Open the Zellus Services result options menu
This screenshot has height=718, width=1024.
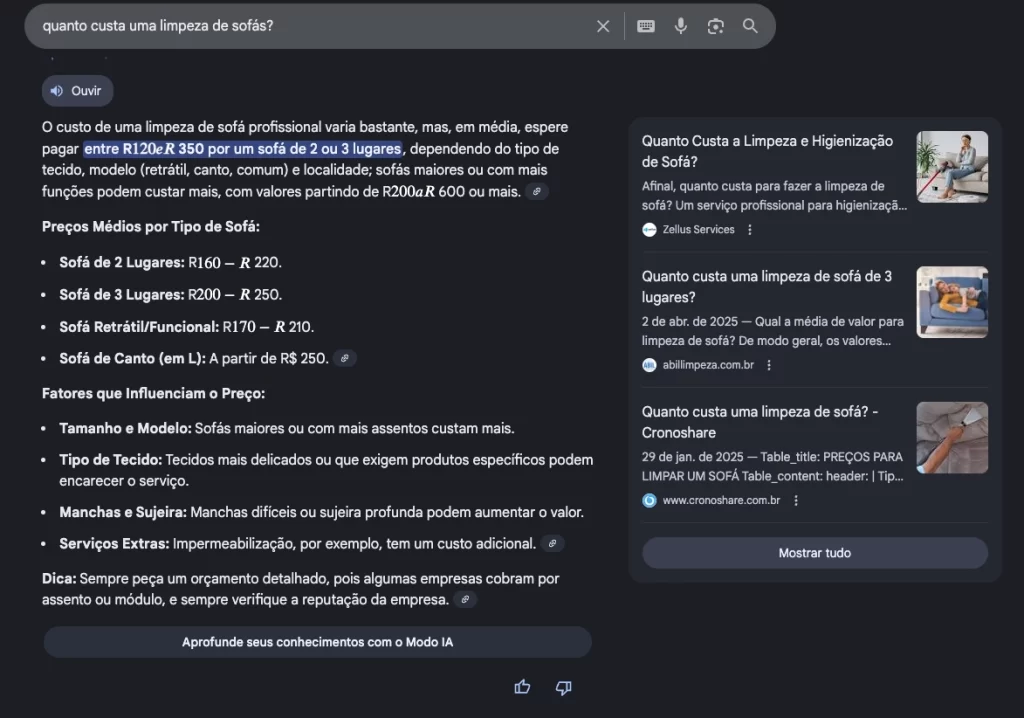pos(750,230)
